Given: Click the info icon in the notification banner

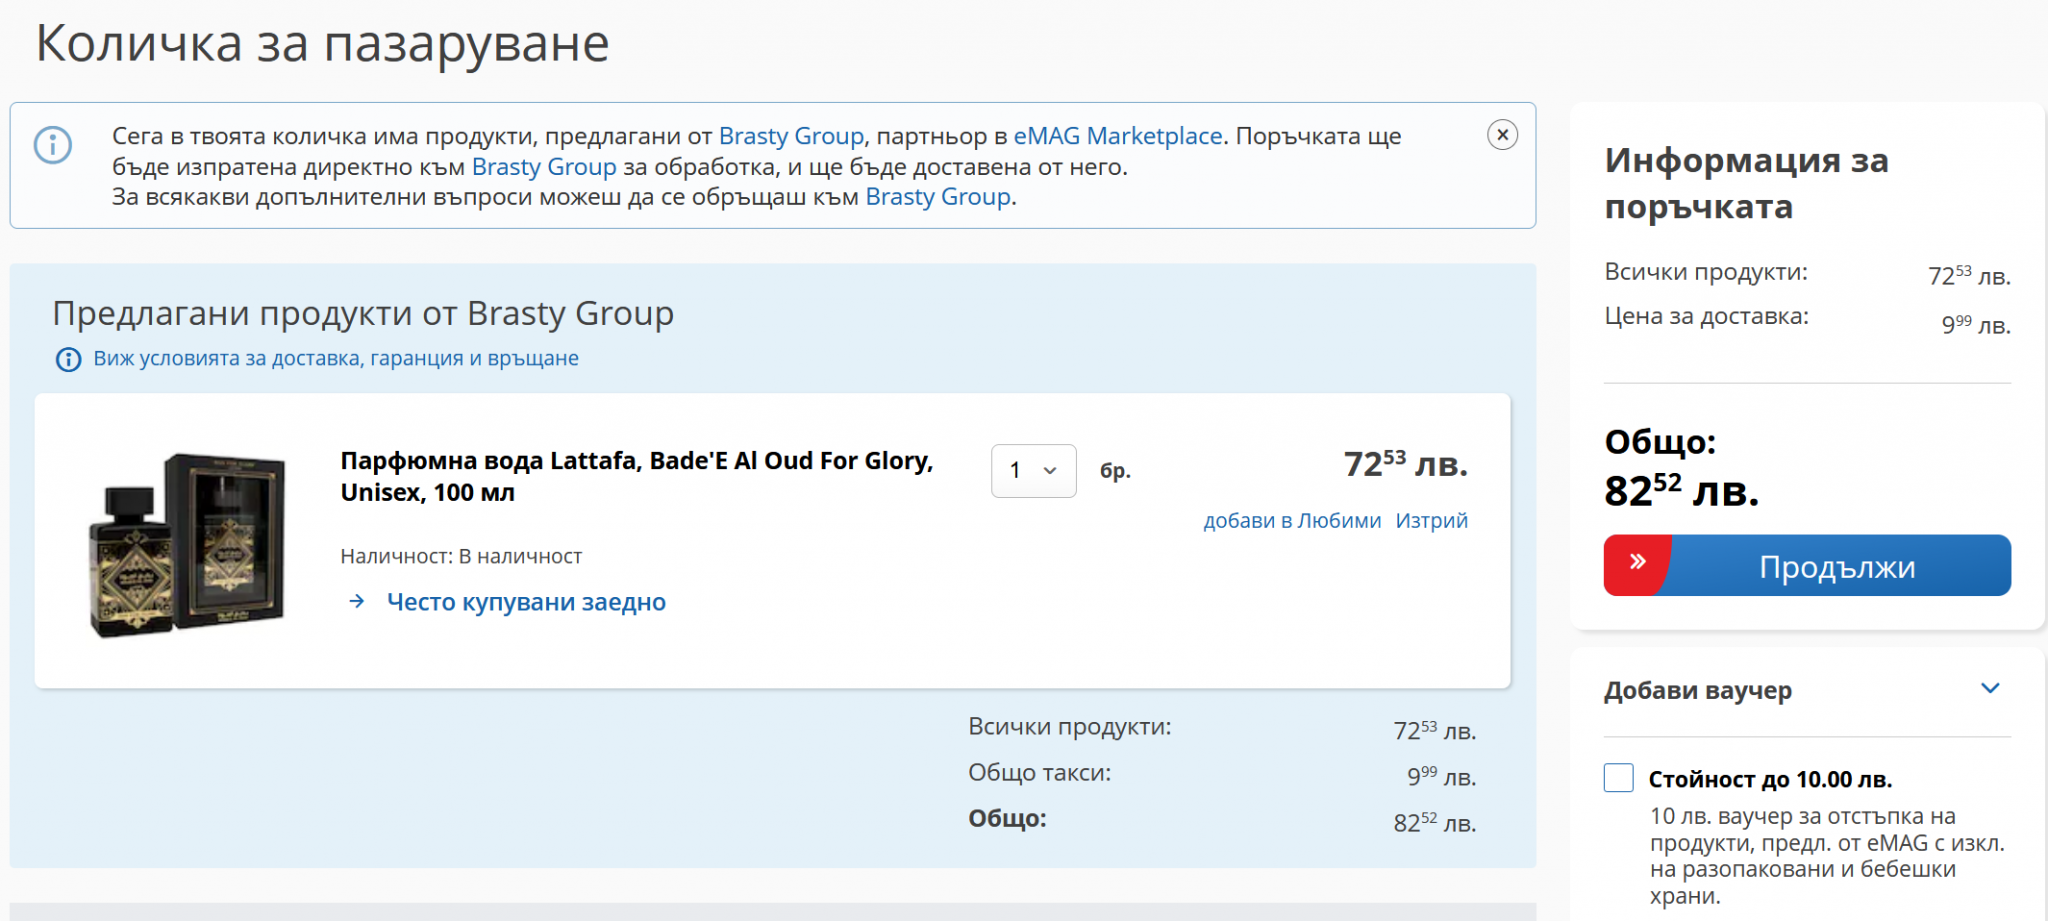Looking at the screenshot, I should pos(53,145).
